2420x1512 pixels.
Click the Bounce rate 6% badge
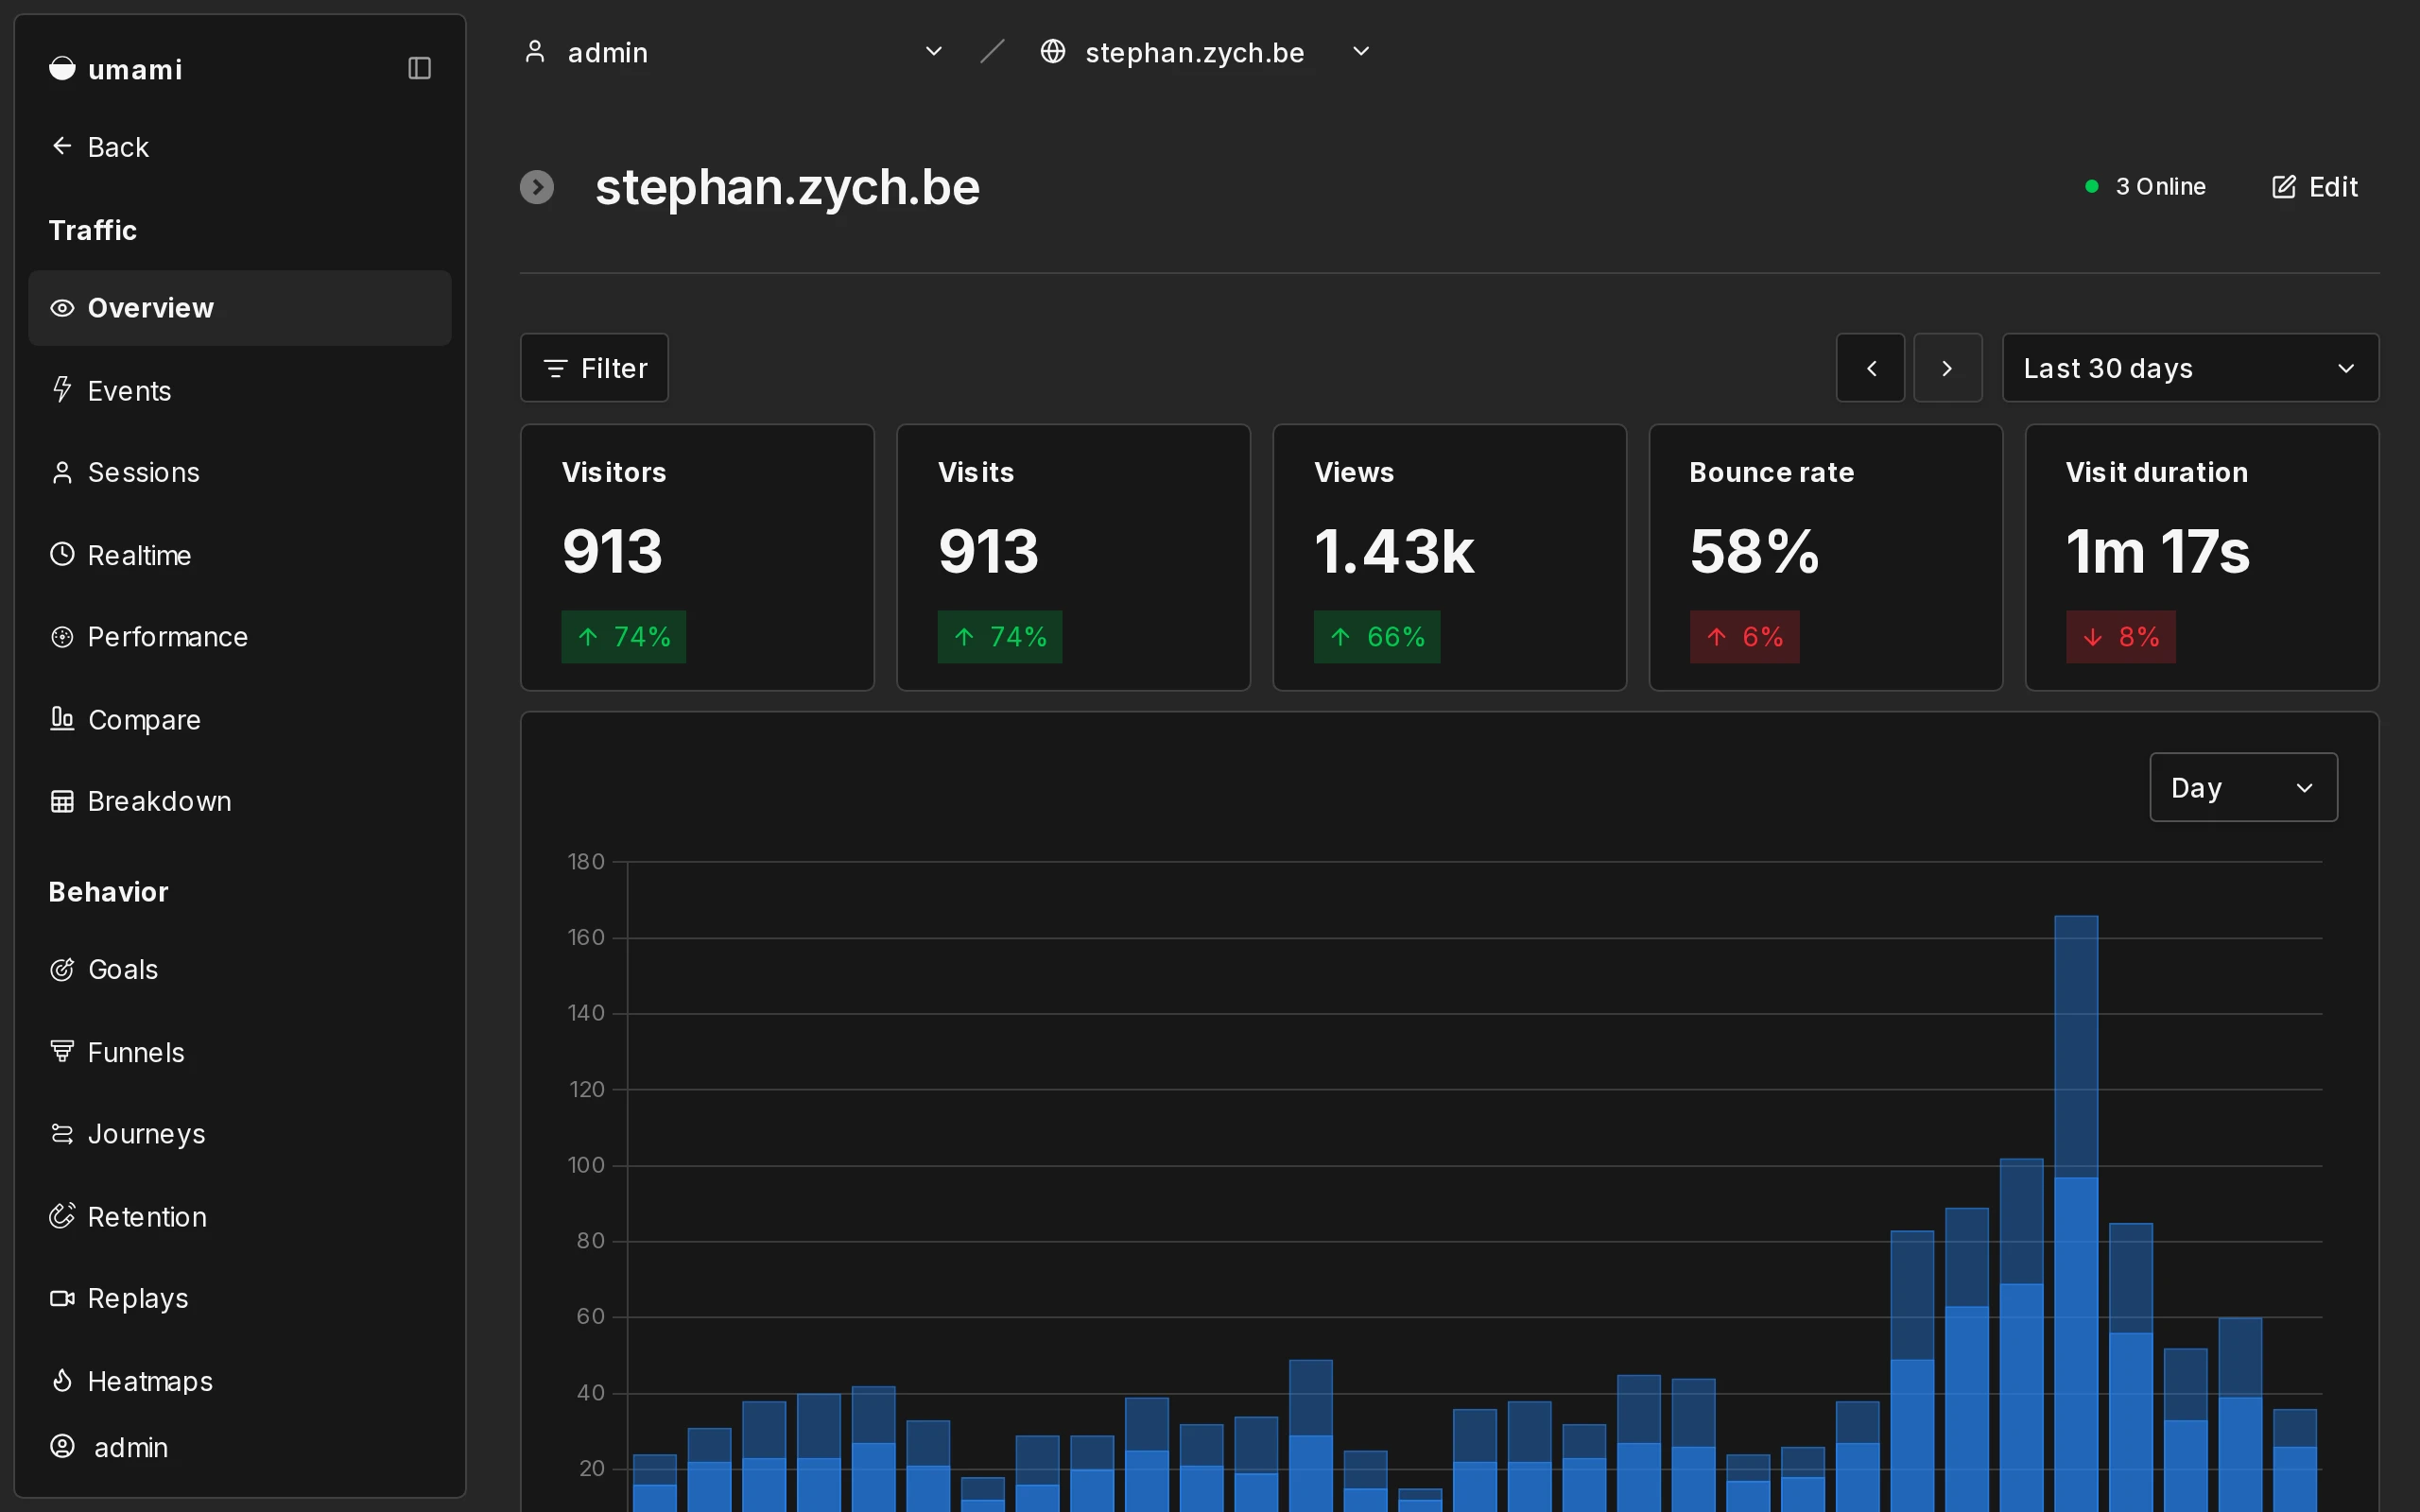(x=1745, y=637)
